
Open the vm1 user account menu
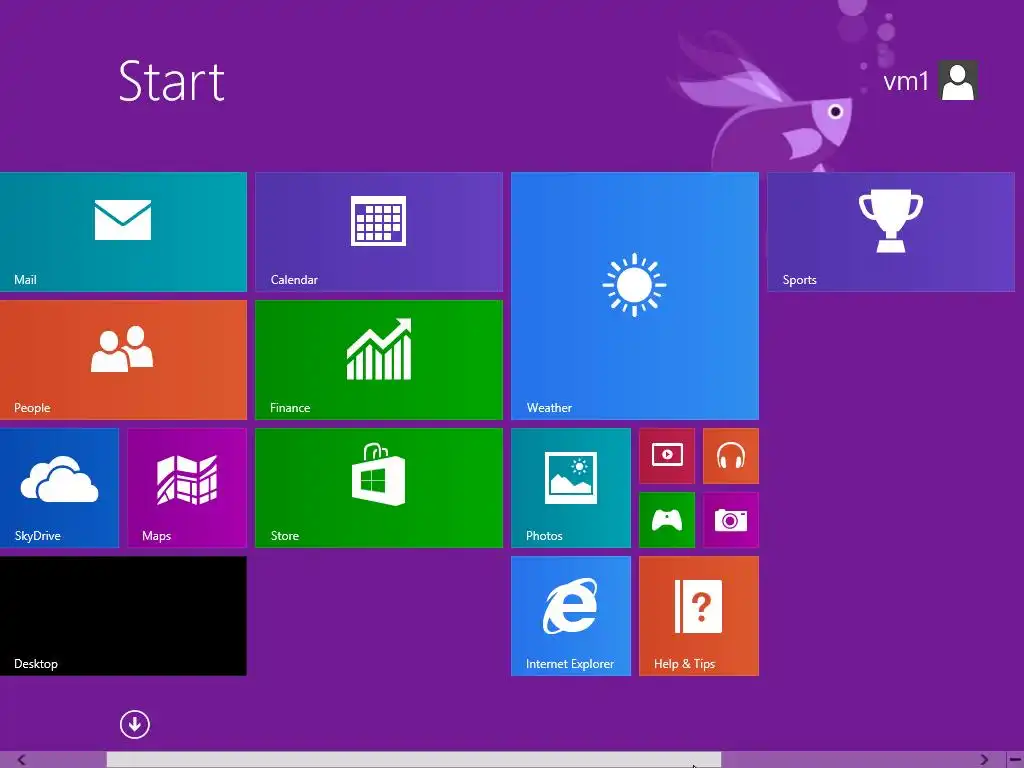pos(930,81)
